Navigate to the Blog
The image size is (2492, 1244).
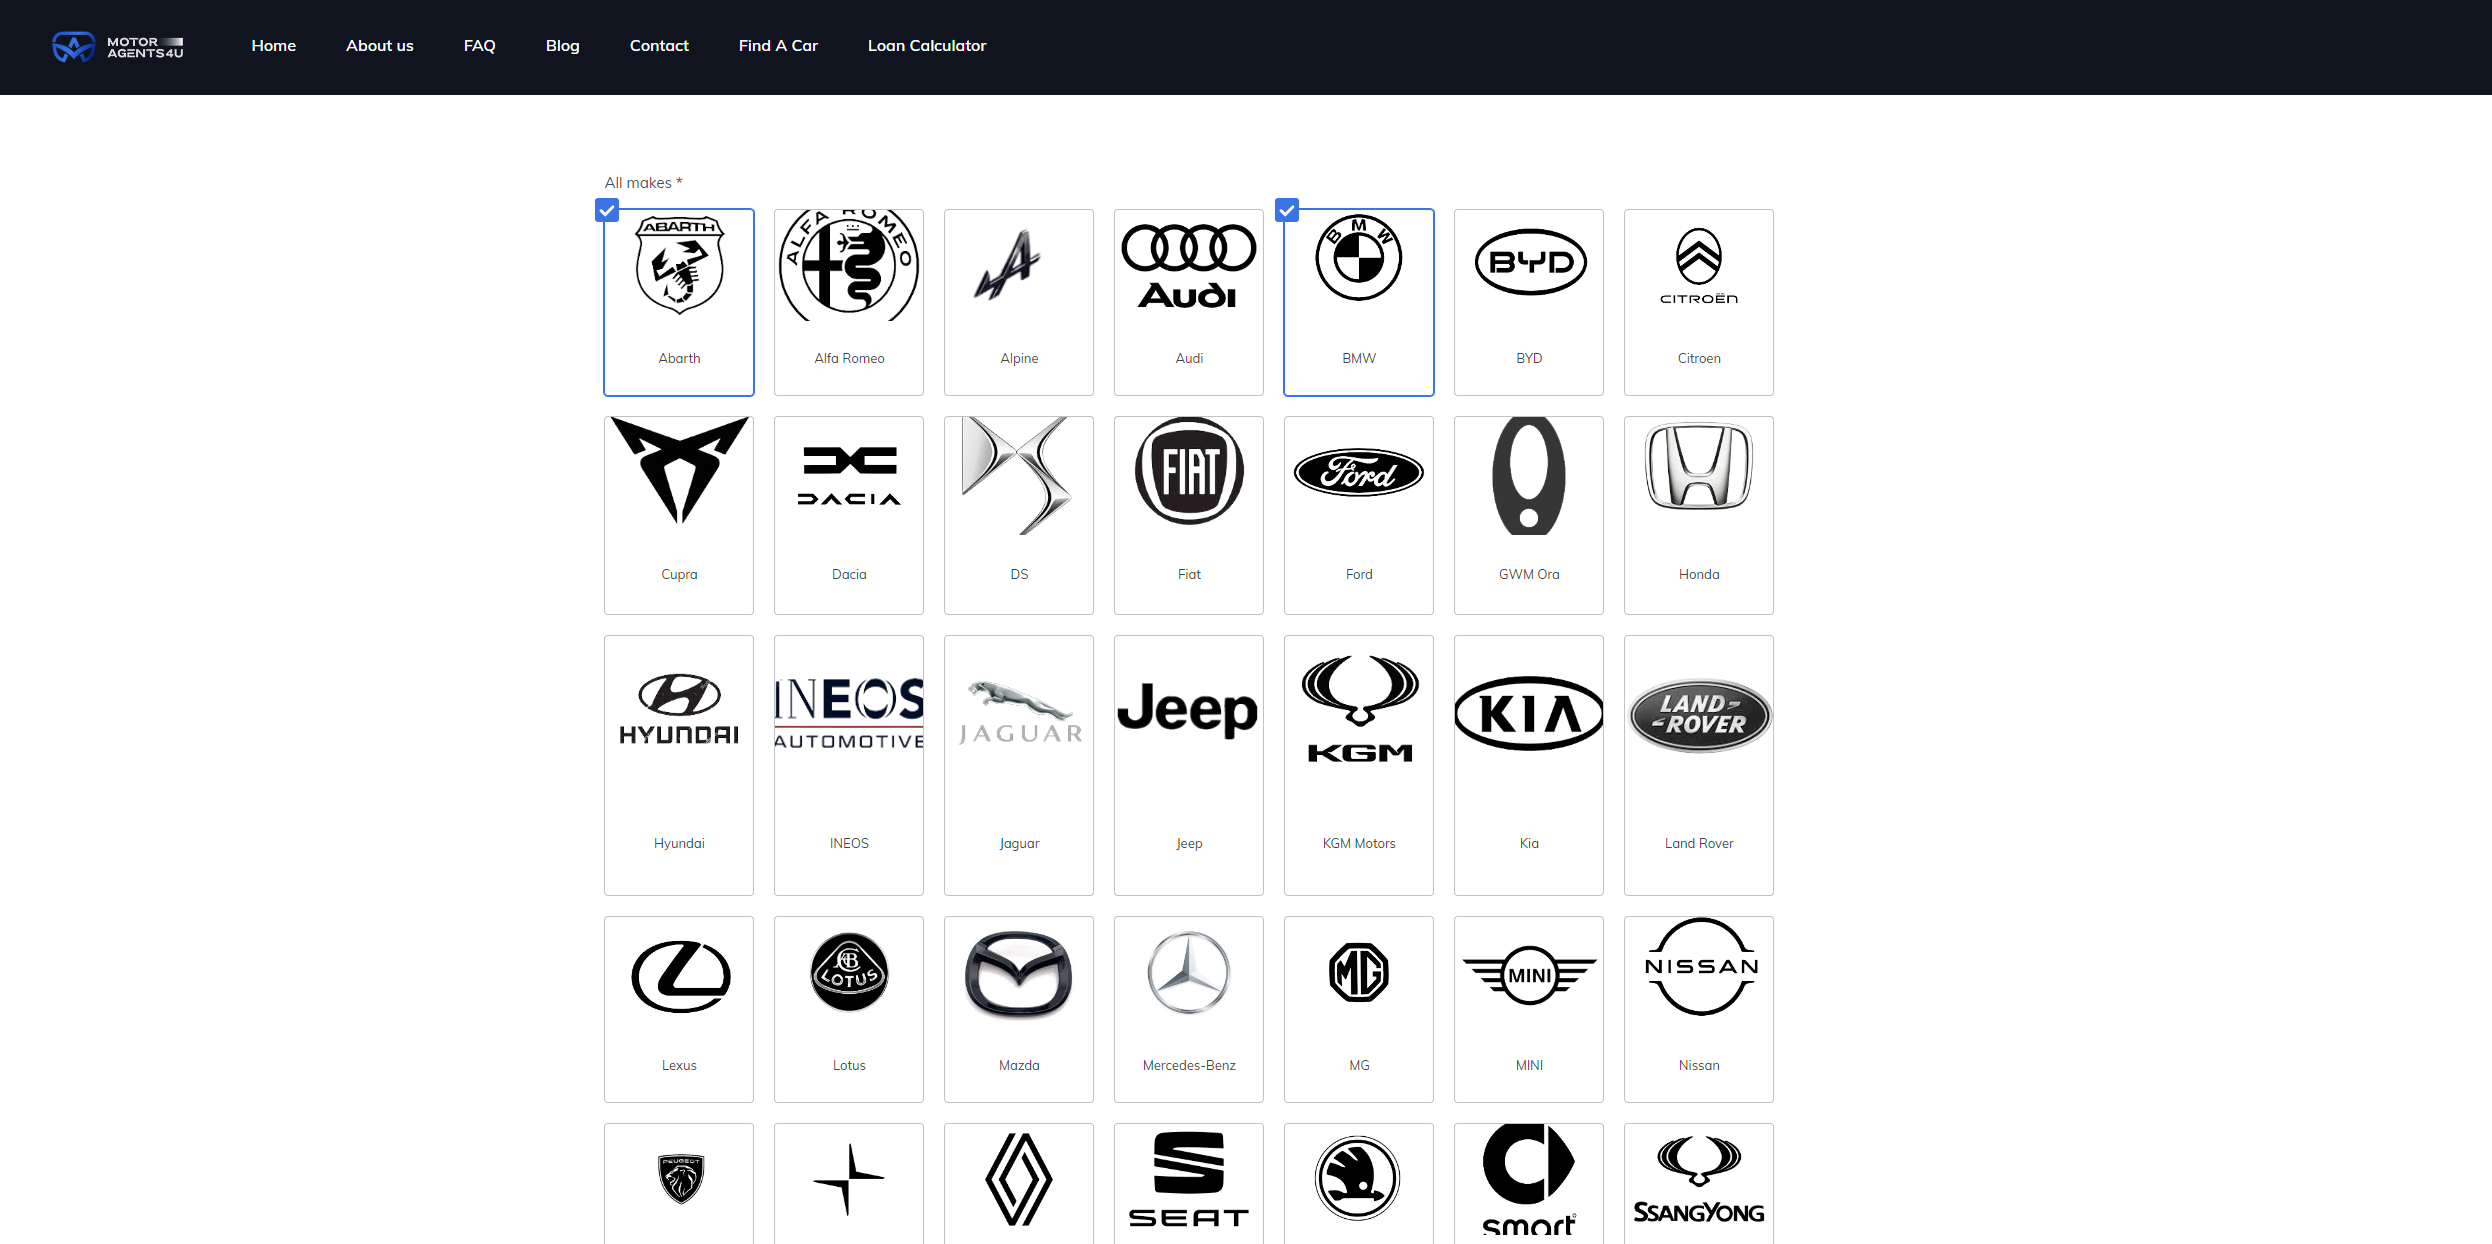(562, 46)
